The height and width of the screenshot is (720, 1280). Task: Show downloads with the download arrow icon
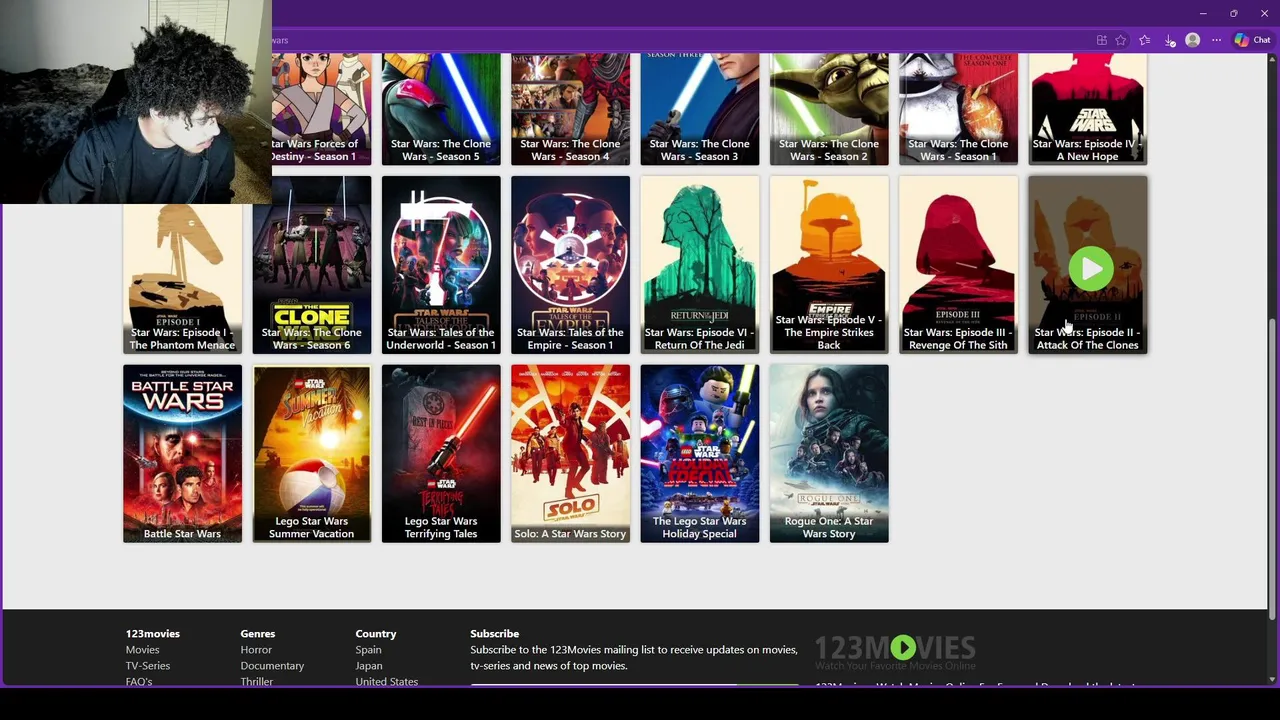[1169, 40]
